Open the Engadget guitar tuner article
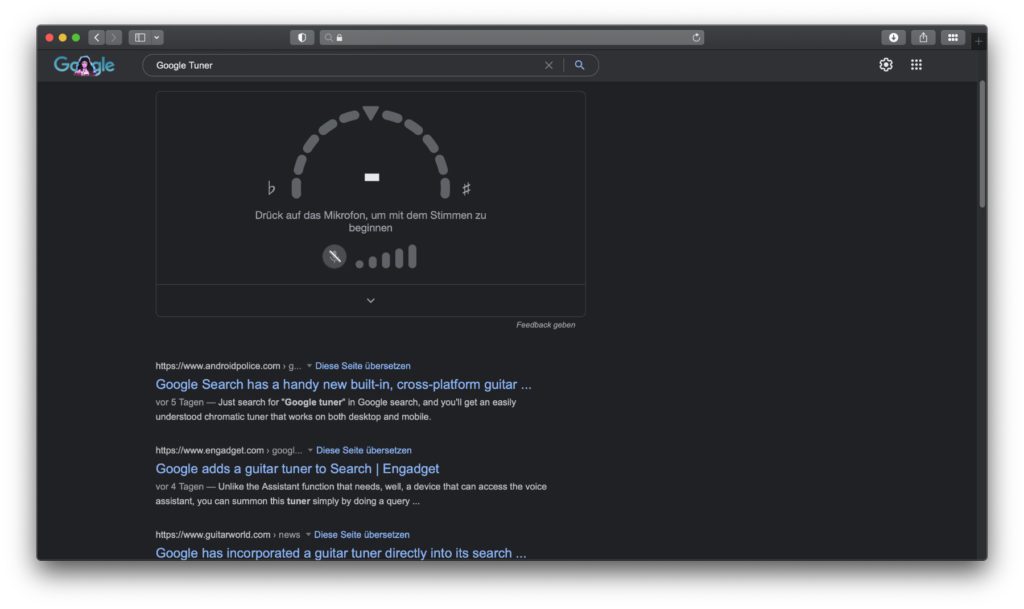The image size is (1024, 609). pyautogui.click(x=297, y=469)
